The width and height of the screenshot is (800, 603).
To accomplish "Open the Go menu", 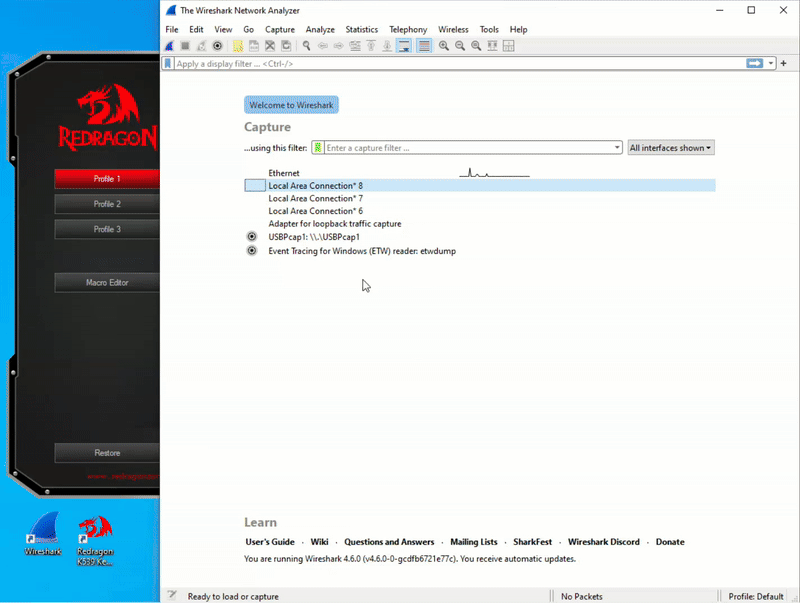I will pyautogui.click(x=248, y=30).
